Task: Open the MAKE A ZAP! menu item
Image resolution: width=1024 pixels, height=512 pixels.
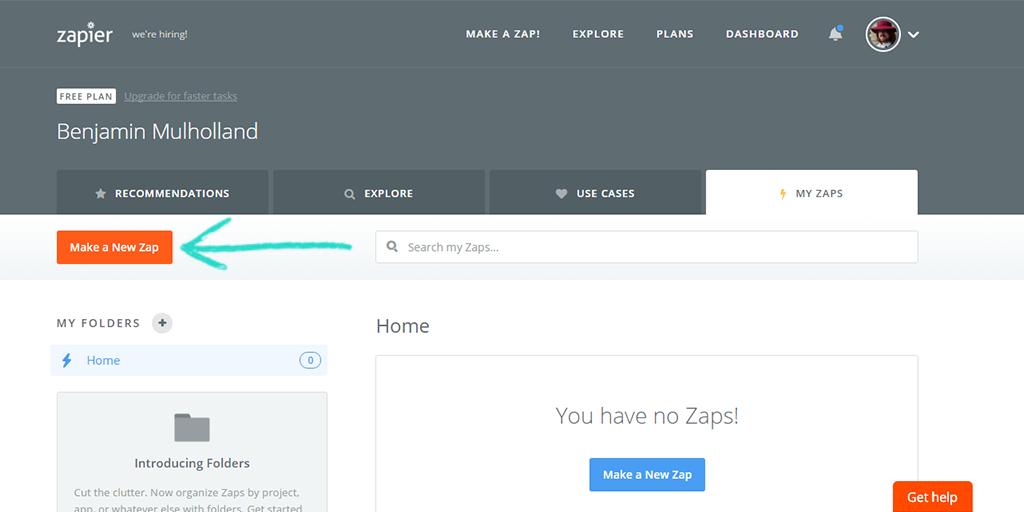Action: [503, 34]
